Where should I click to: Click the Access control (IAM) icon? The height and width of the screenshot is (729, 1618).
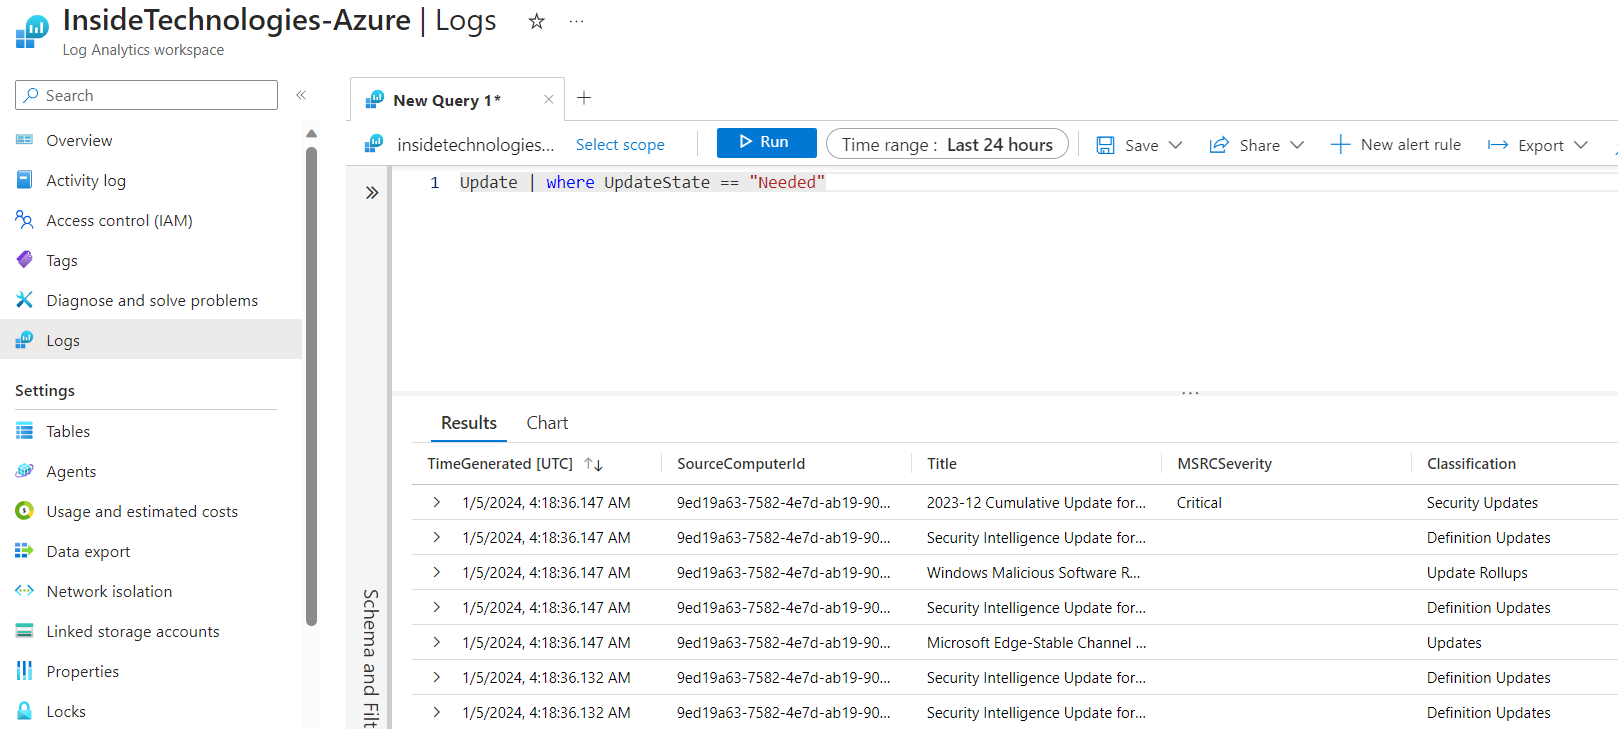pos(24,220)
